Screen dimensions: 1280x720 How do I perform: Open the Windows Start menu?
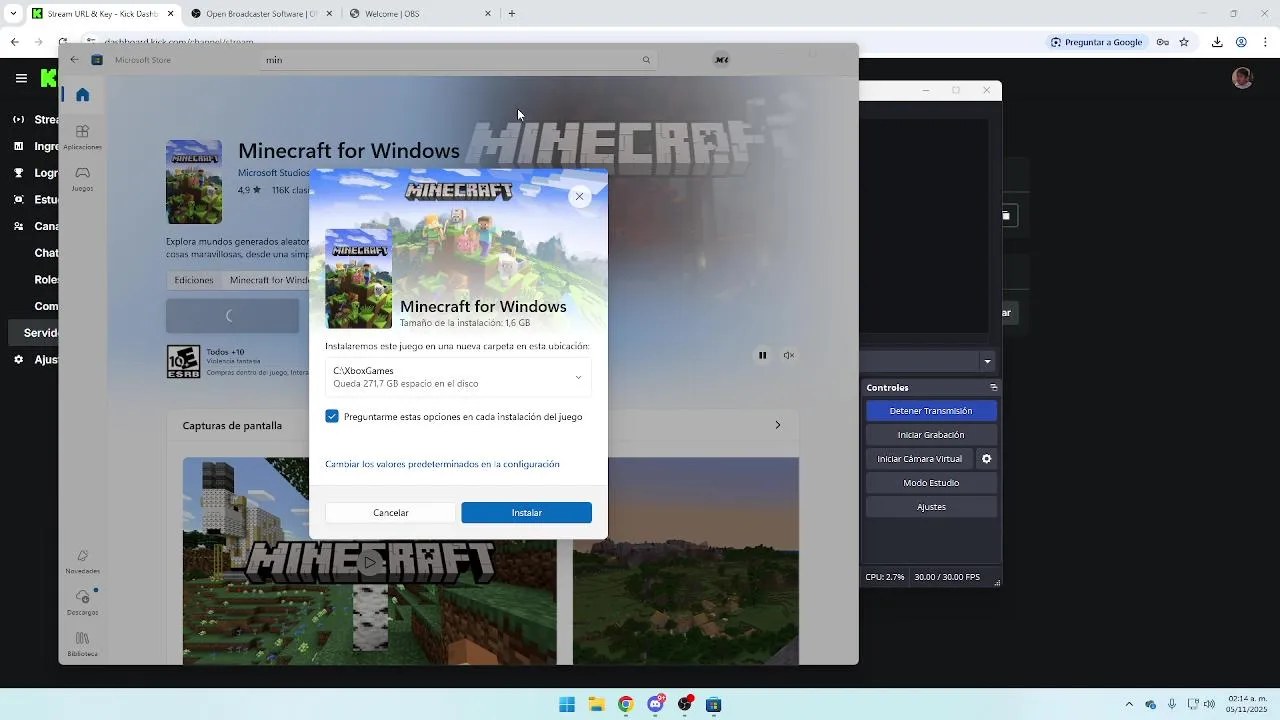pos(567,704)
